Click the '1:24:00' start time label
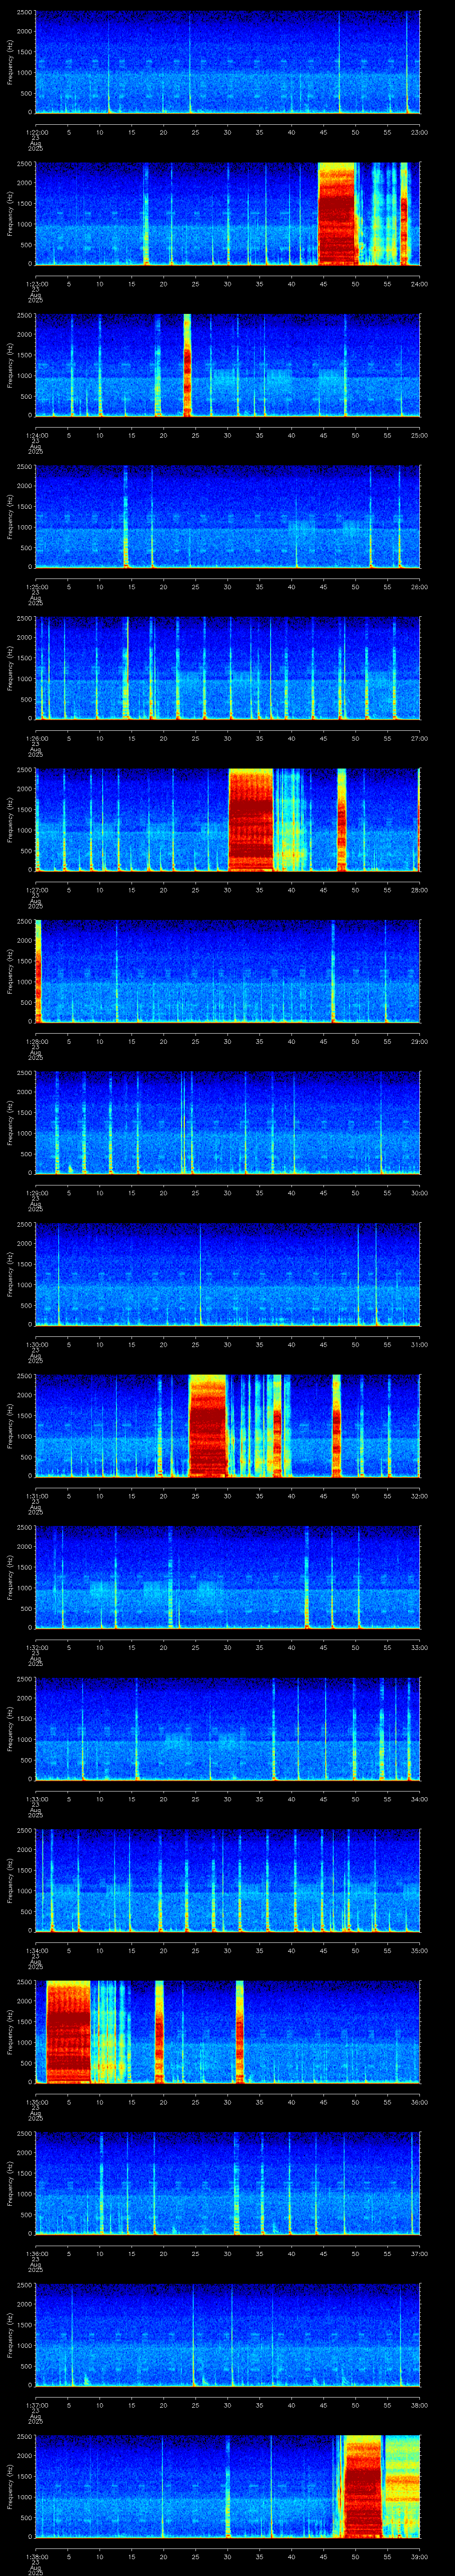This screenshot has height=2576, width=455. click(x=36, y=435)
